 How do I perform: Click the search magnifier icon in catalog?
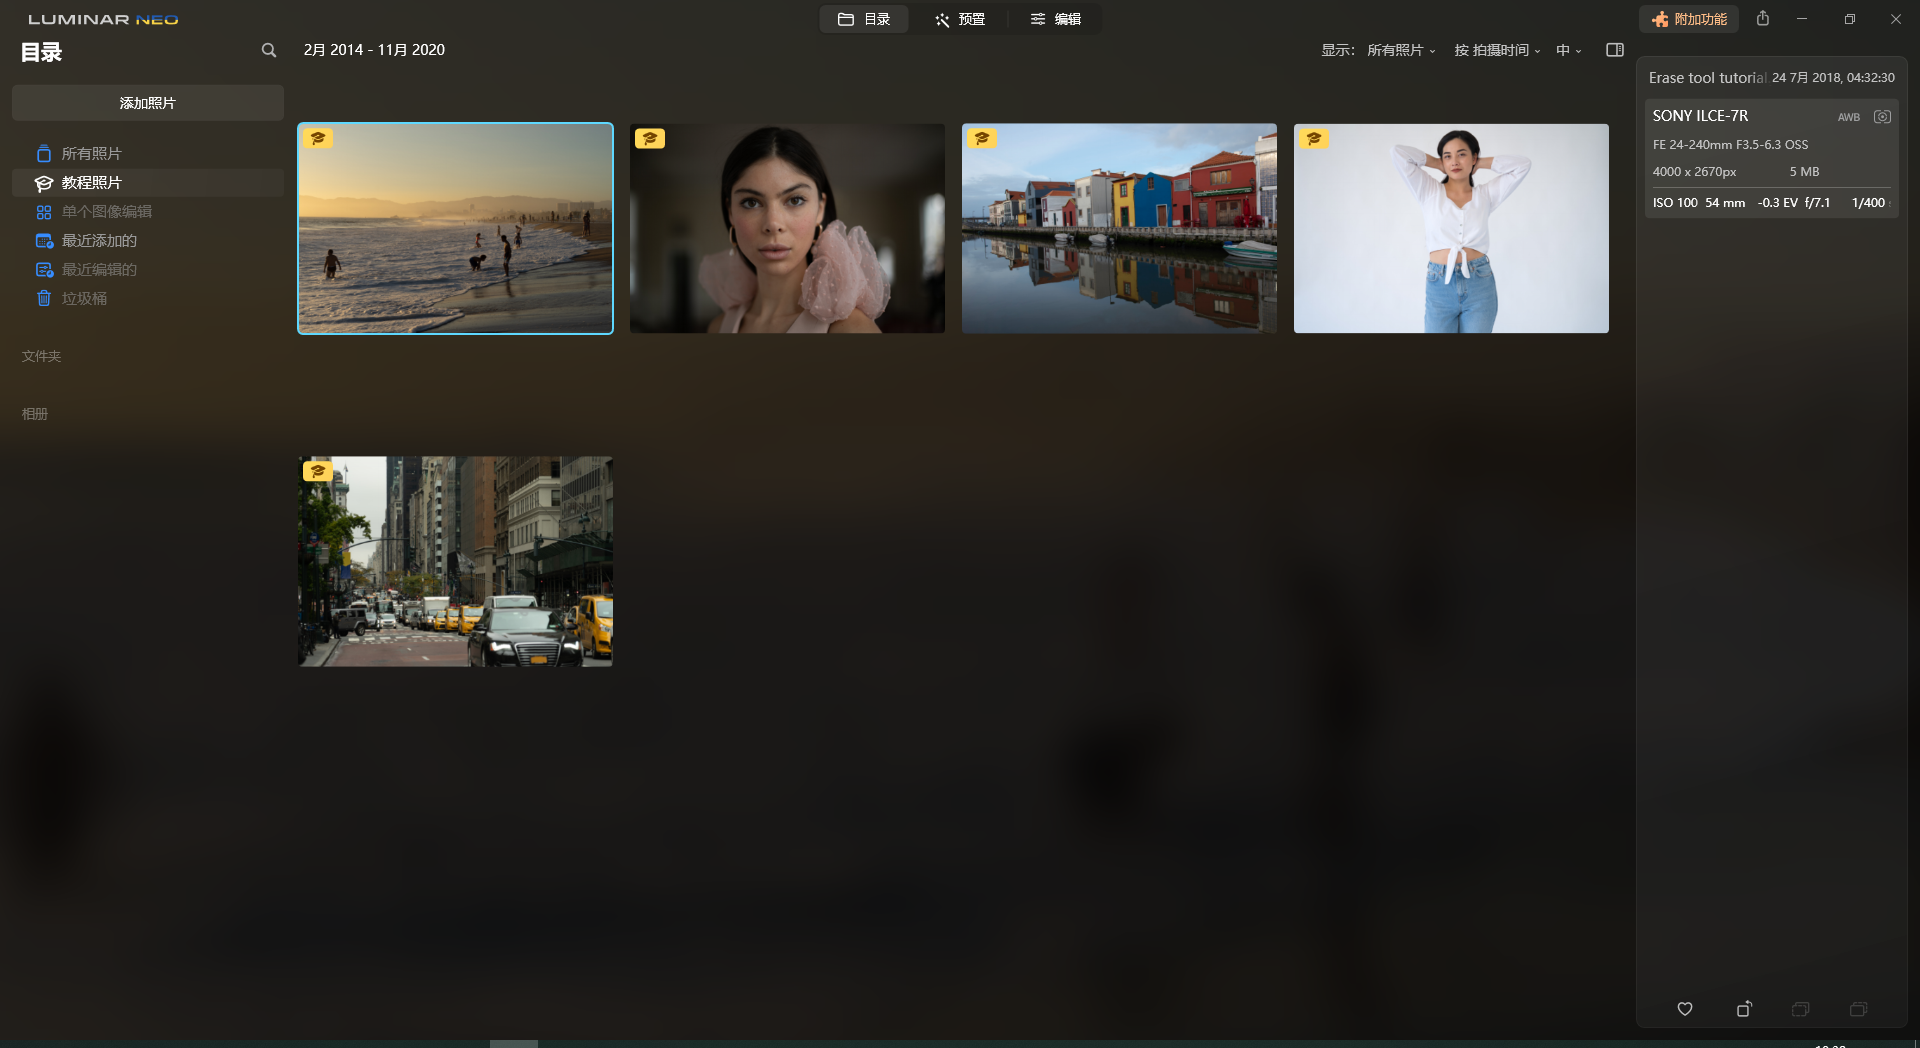tap(268, 50)
